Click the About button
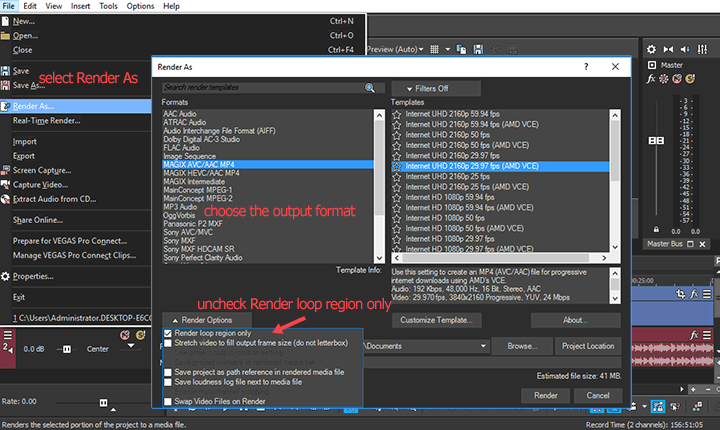The width and height of the screenshot is (720, 430). pos(575,320)
